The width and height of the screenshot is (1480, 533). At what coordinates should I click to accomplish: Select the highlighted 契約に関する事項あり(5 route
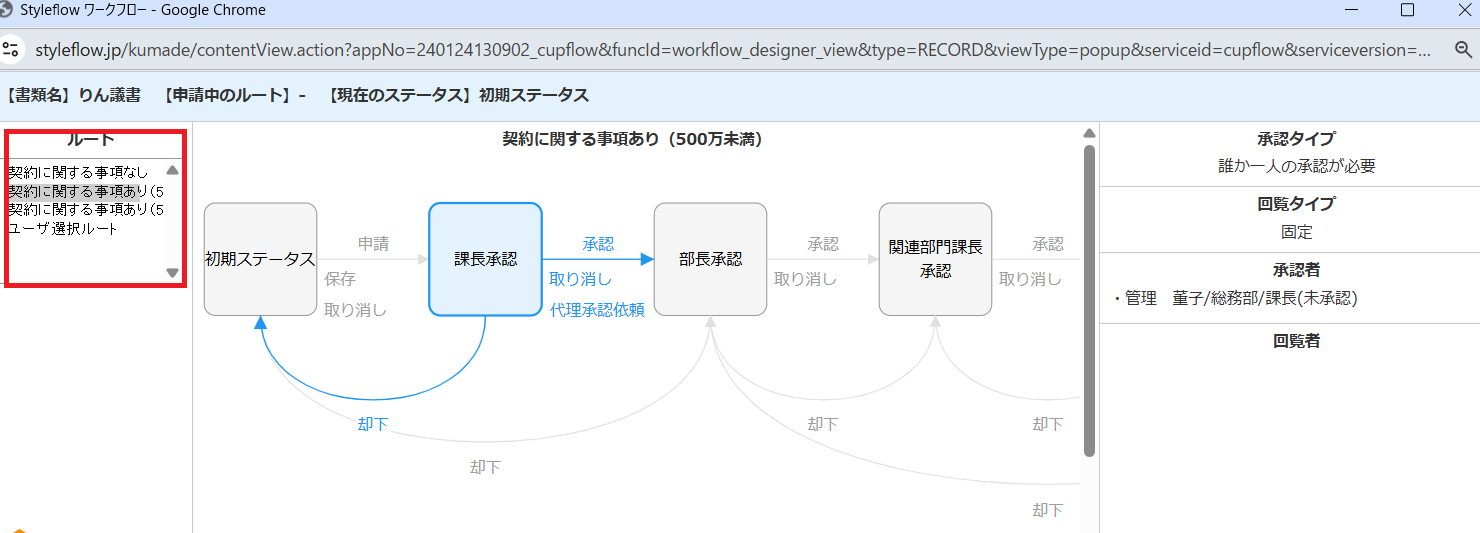[86, 191]
